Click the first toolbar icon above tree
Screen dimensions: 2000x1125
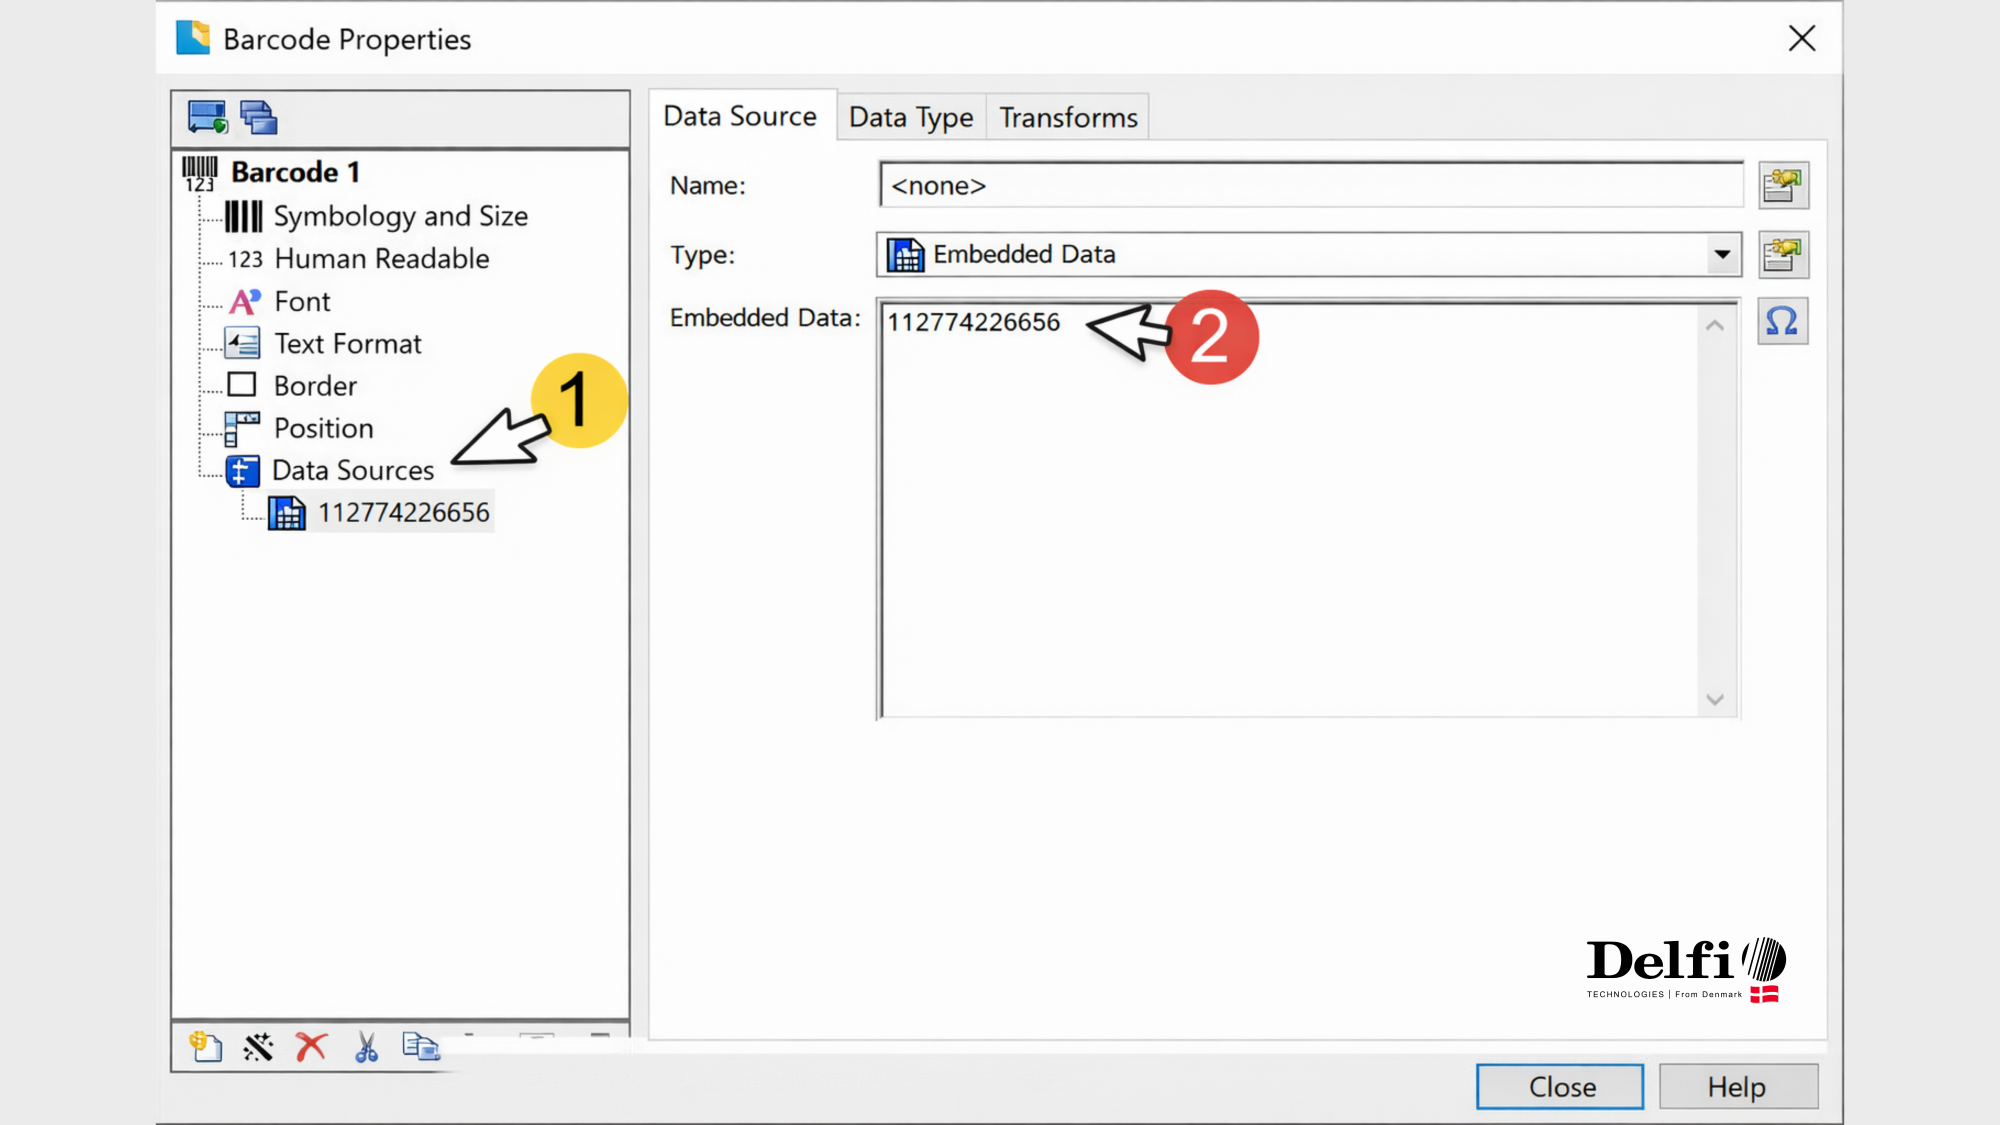click(207, 117)
